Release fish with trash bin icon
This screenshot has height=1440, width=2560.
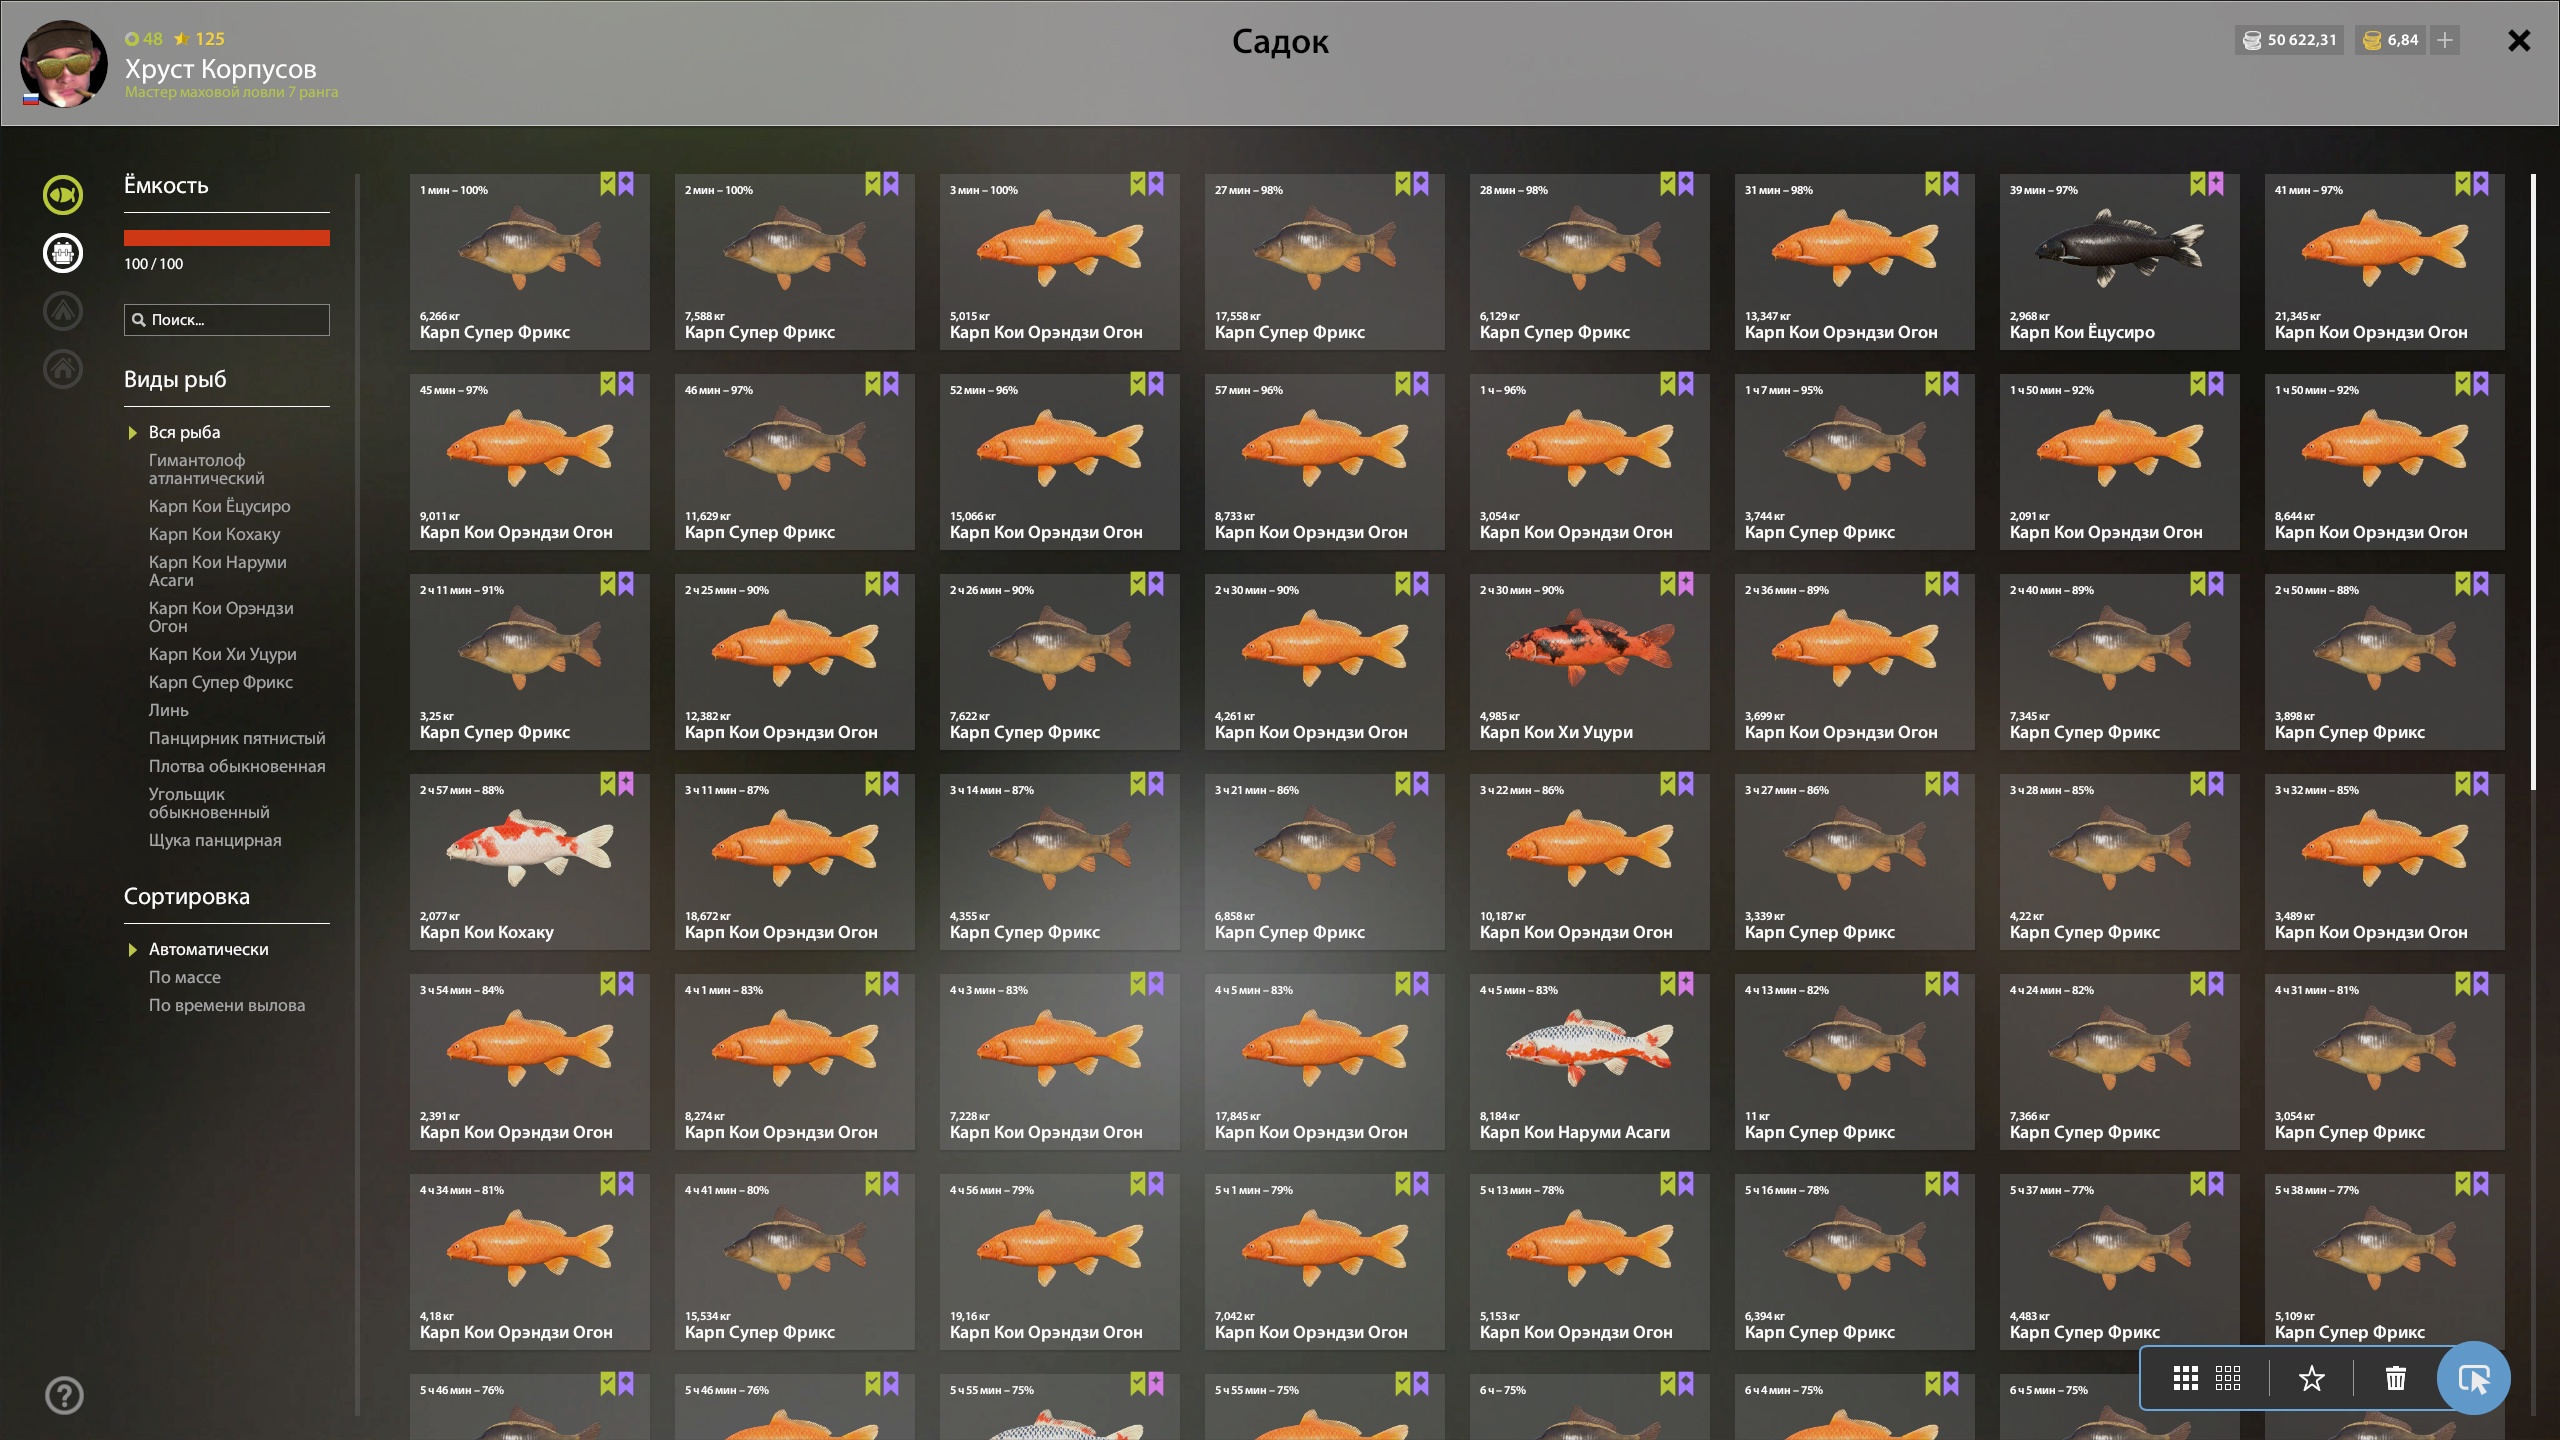click(2396, 1378)
